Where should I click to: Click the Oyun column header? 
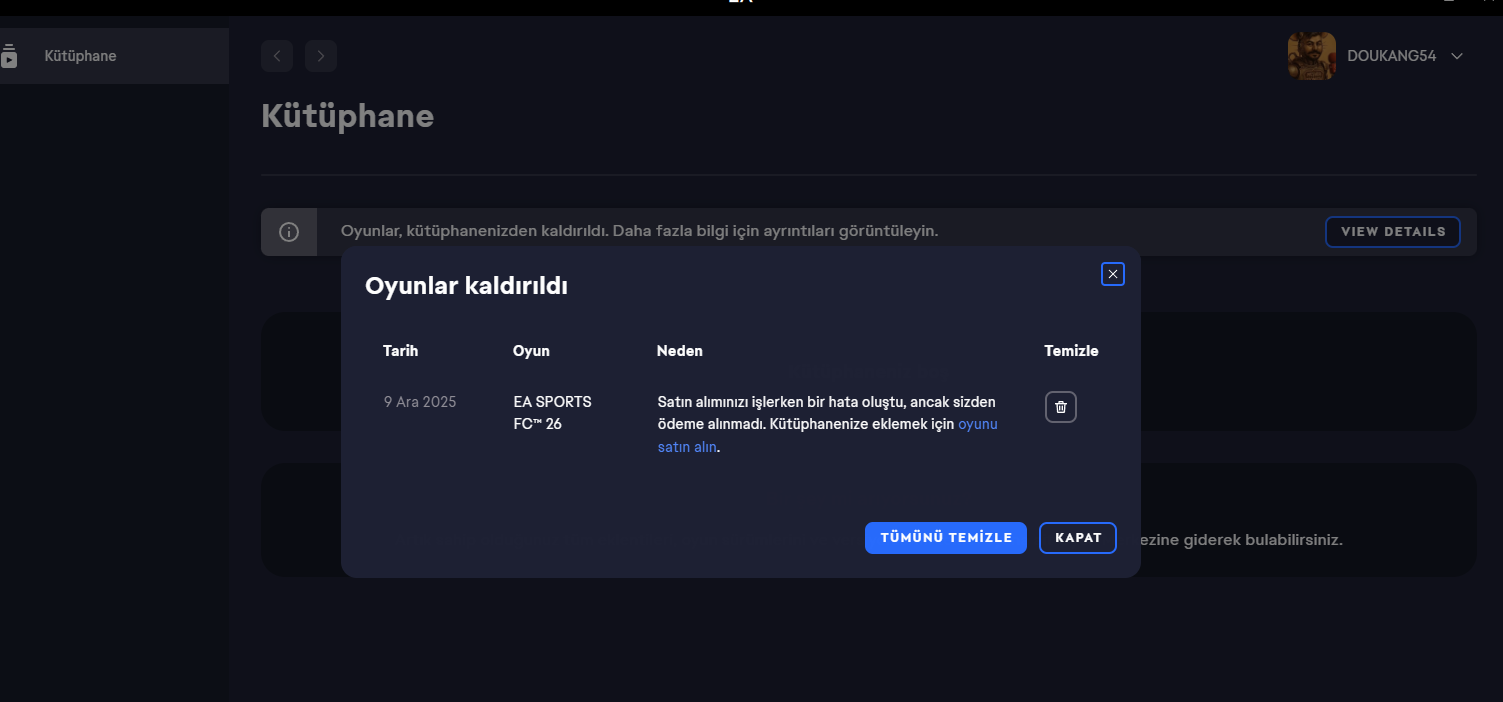(x=531, y=351)
